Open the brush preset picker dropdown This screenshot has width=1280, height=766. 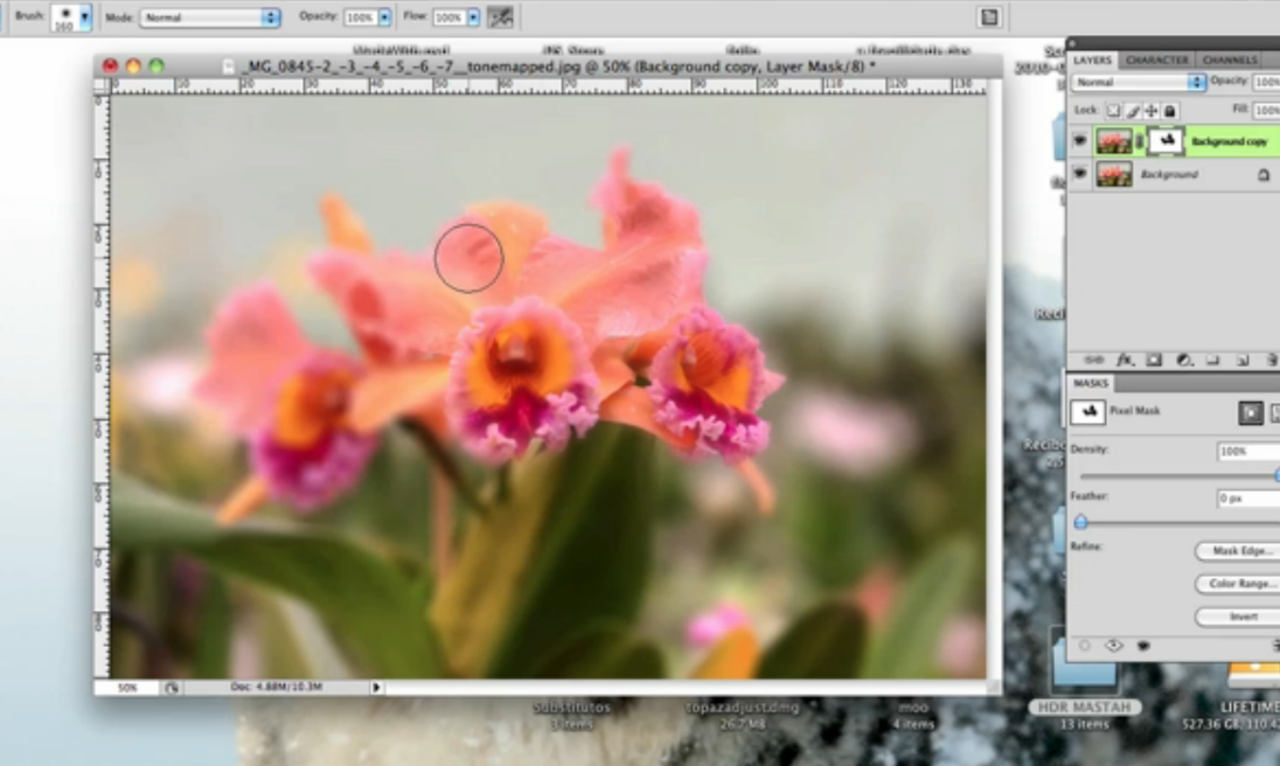[x=85, y=17]
